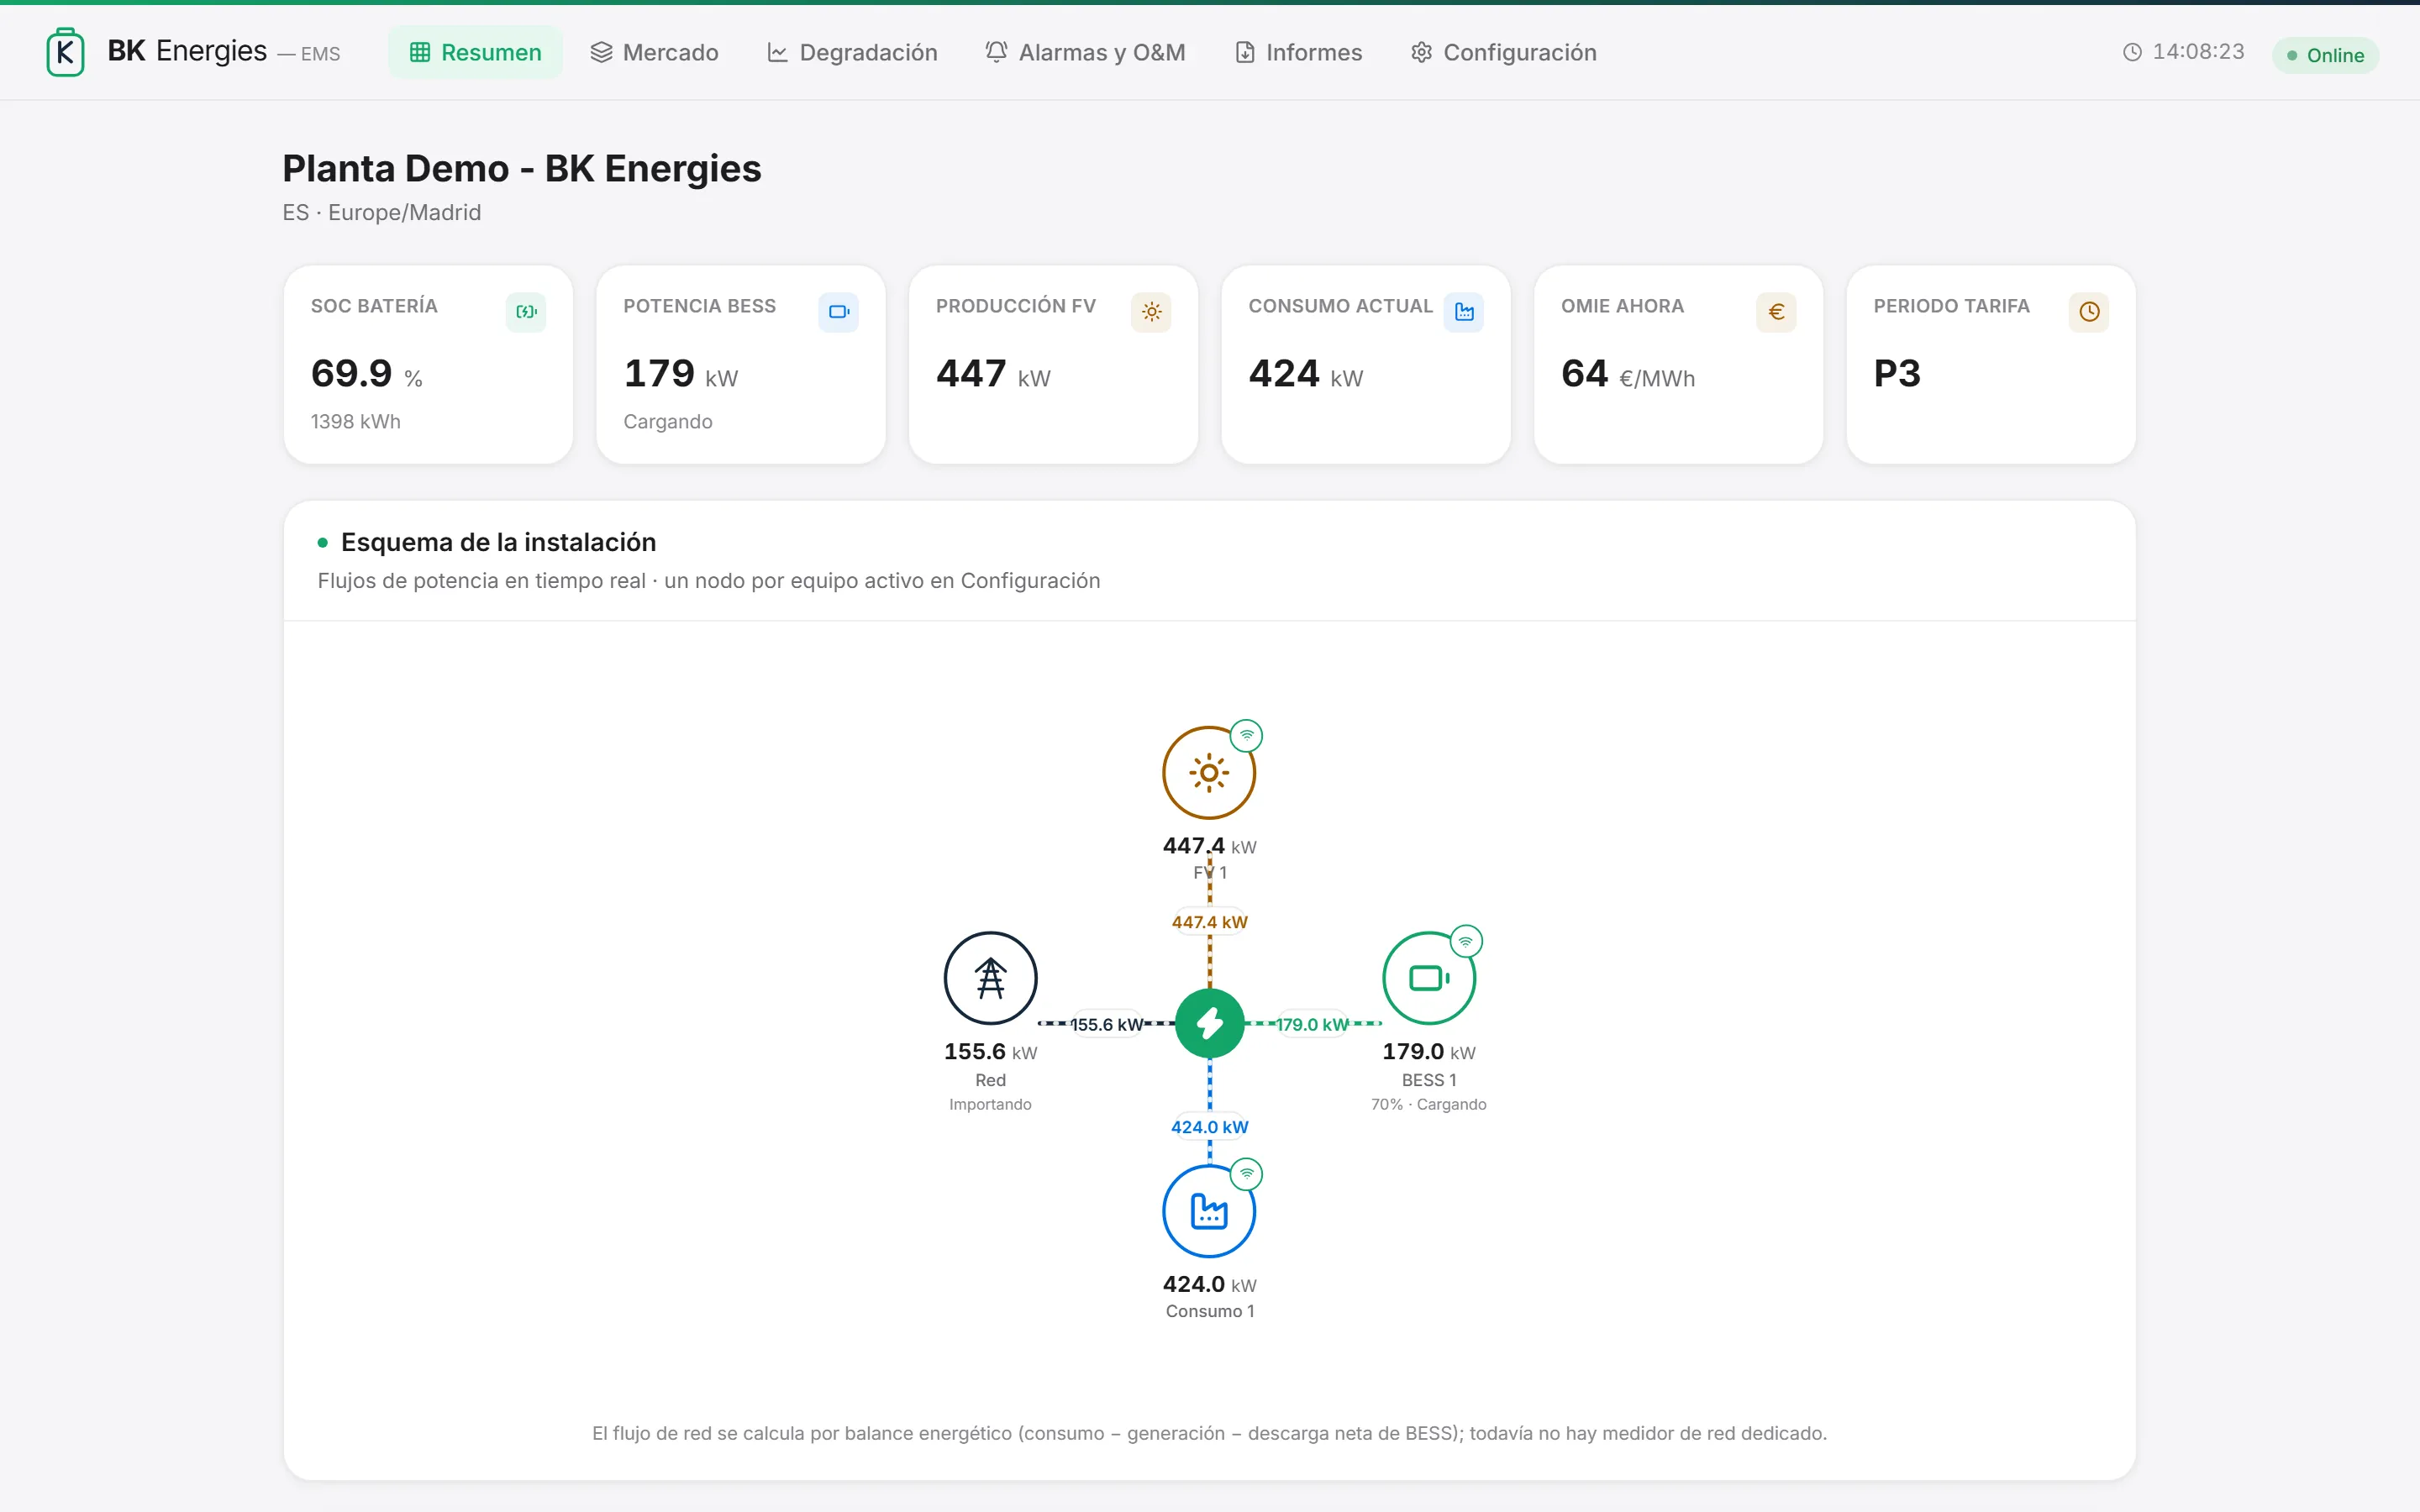Click the battery icon in Potencia BESS card
This screenshot has width=2420, height=1512.
click(x=839, y=312)
